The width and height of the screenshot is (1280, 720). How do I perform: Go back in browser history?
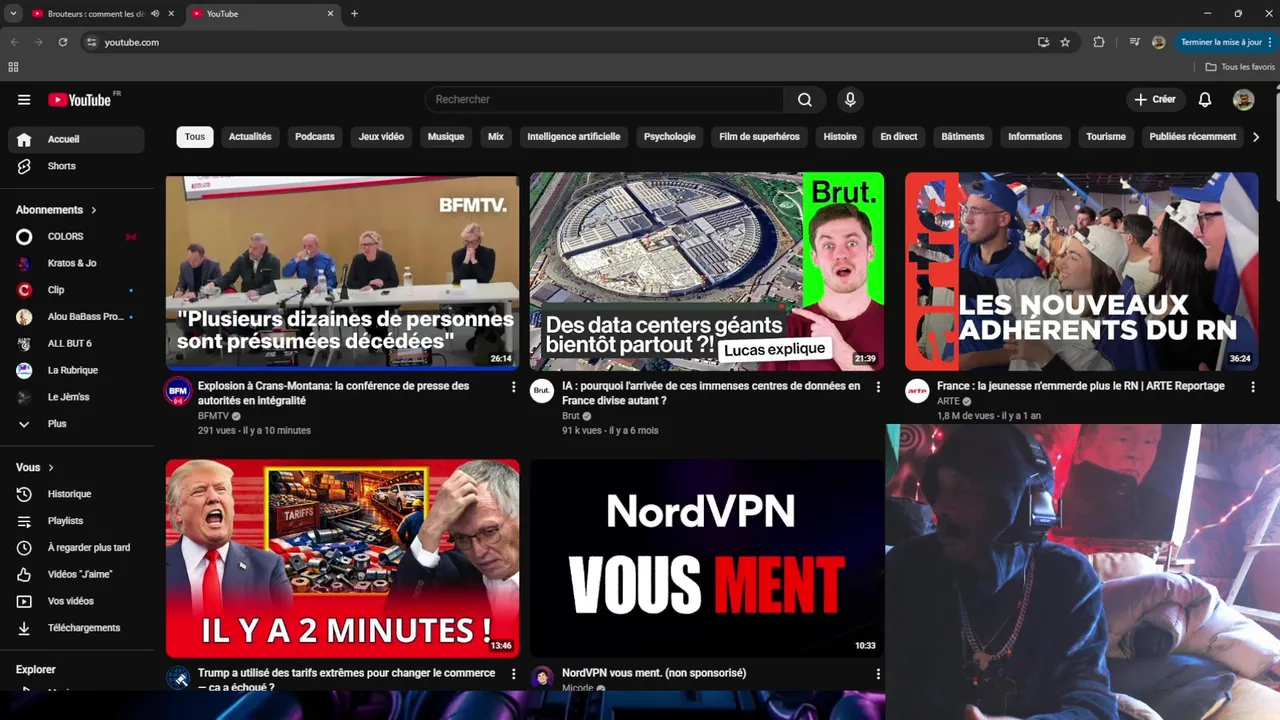click(x=14, y=42)
